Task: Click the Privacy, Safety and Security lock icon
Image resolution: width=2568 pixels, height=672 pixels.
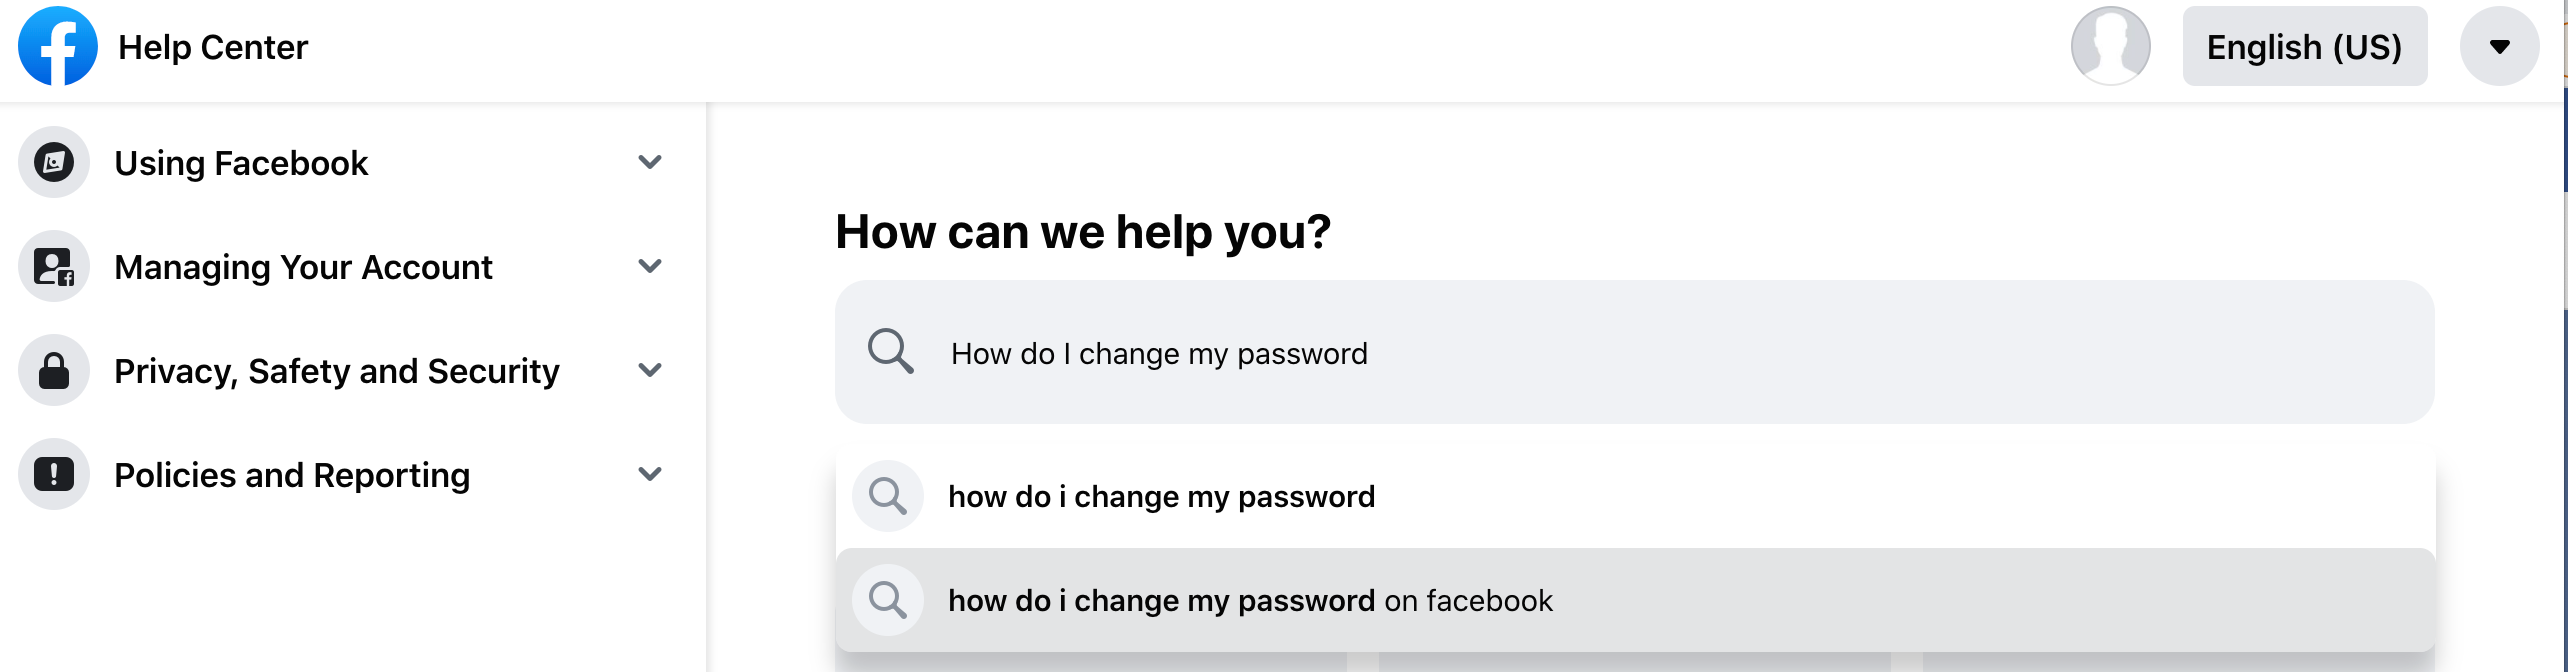Action: coord(53,370)
